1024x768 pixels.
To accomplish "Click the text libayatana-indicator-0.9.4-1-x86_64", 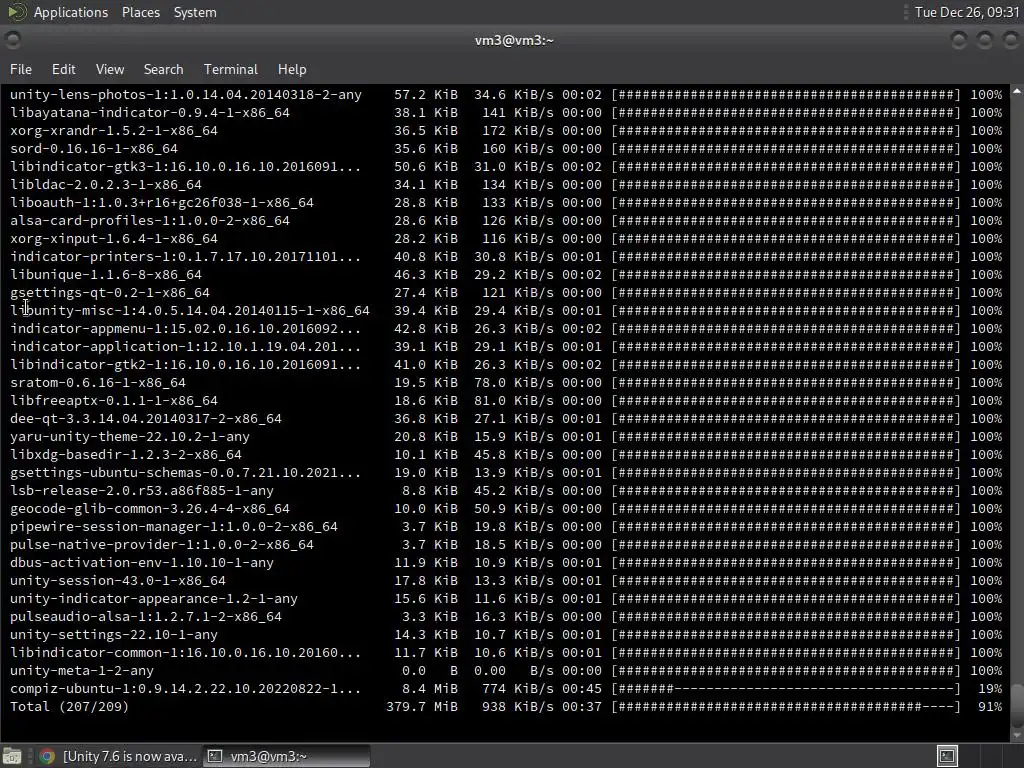I will [150, 112].
